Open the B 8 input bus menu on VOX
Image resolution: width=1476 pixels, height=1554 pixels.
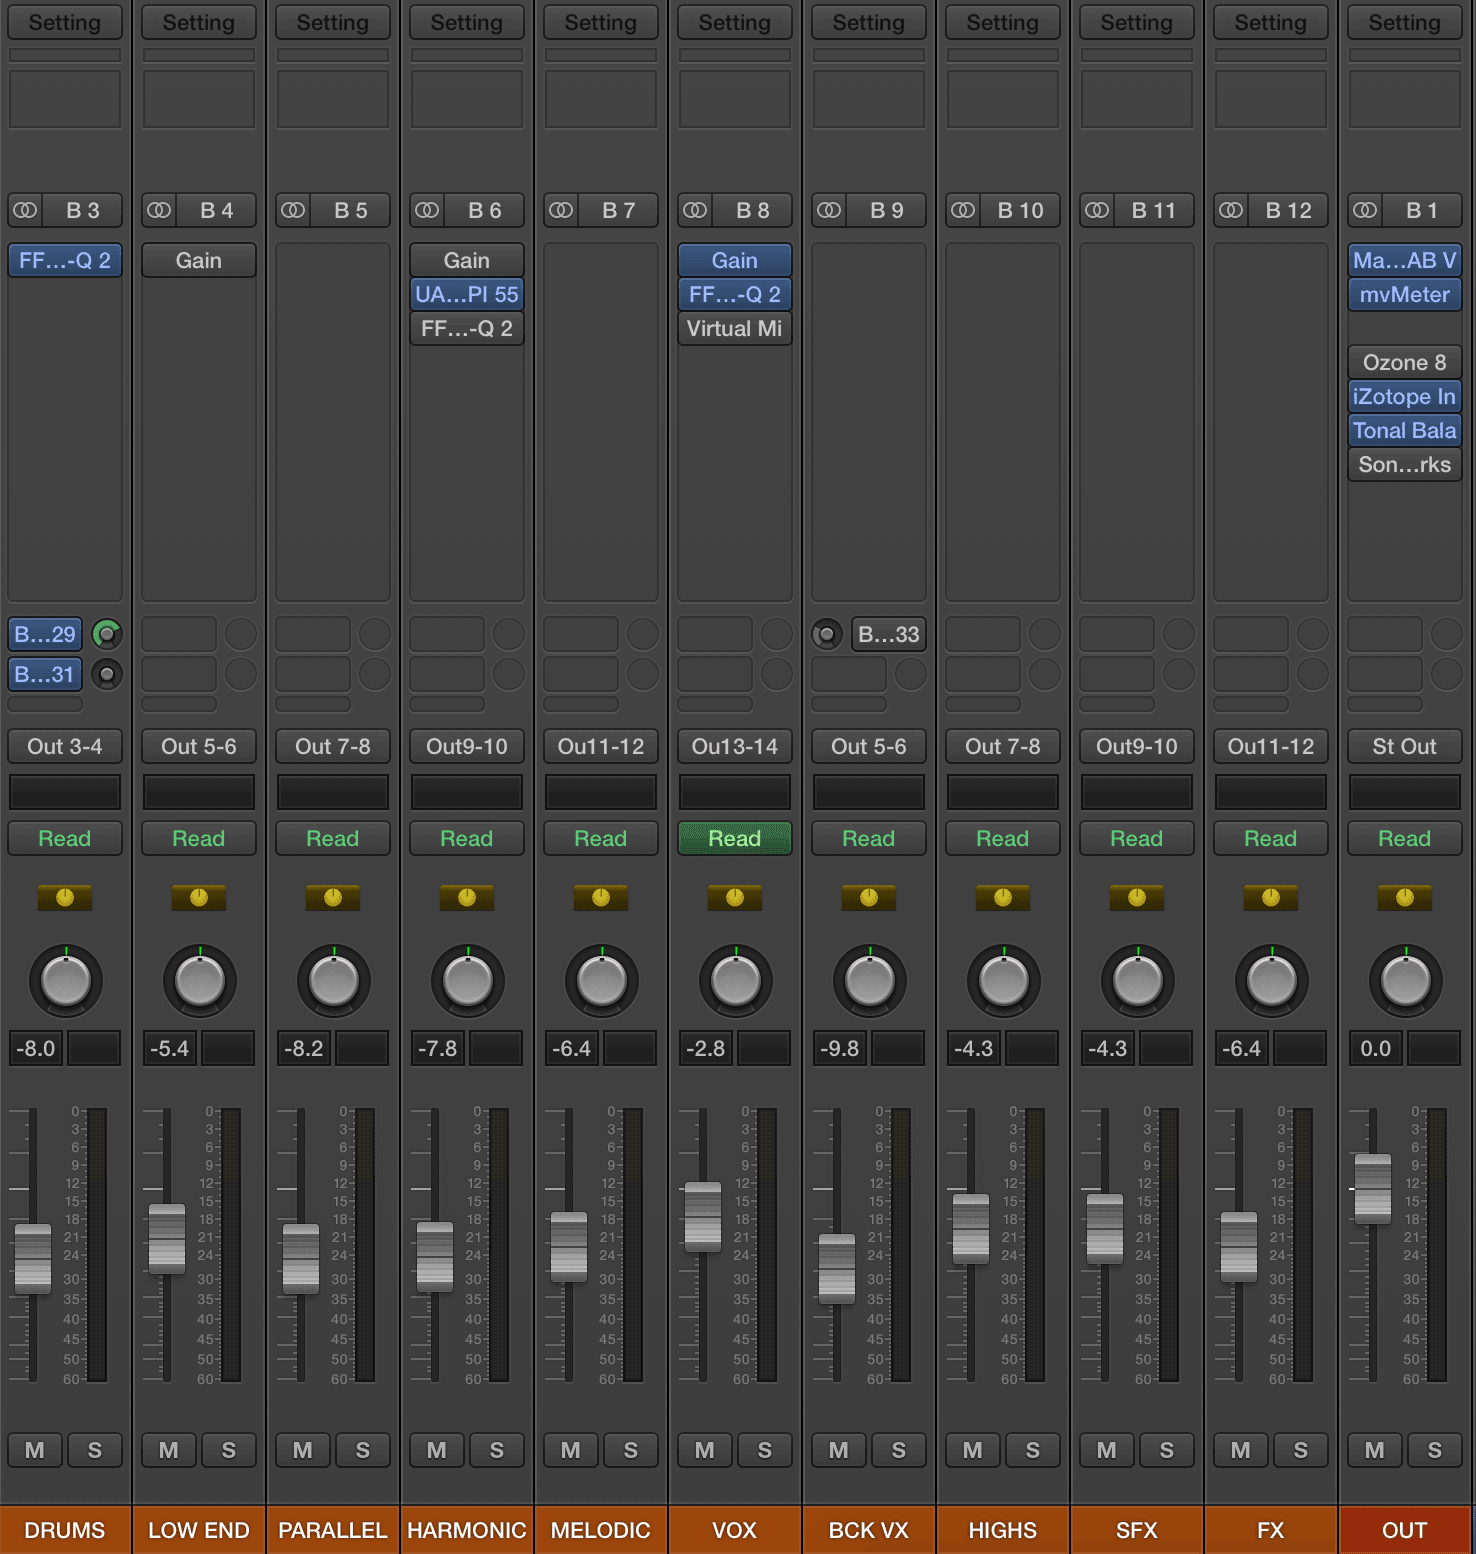[753, 211]
